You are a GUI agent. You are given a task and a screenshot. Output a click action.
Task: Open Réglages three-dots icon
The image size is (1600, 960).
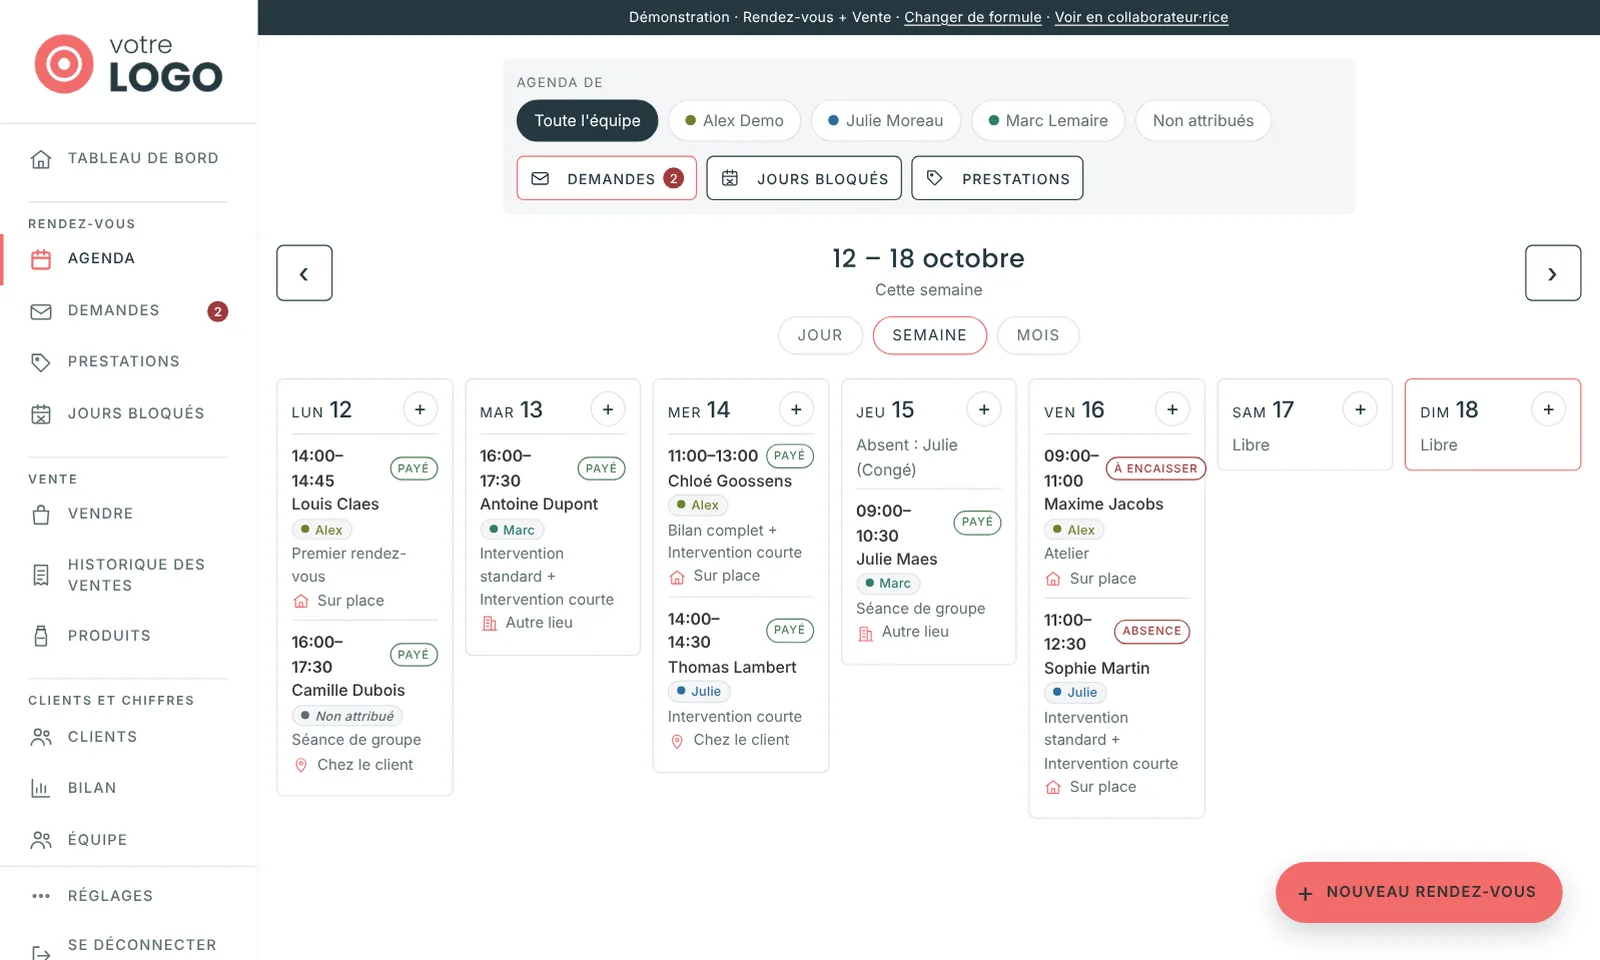pos(41,896)
